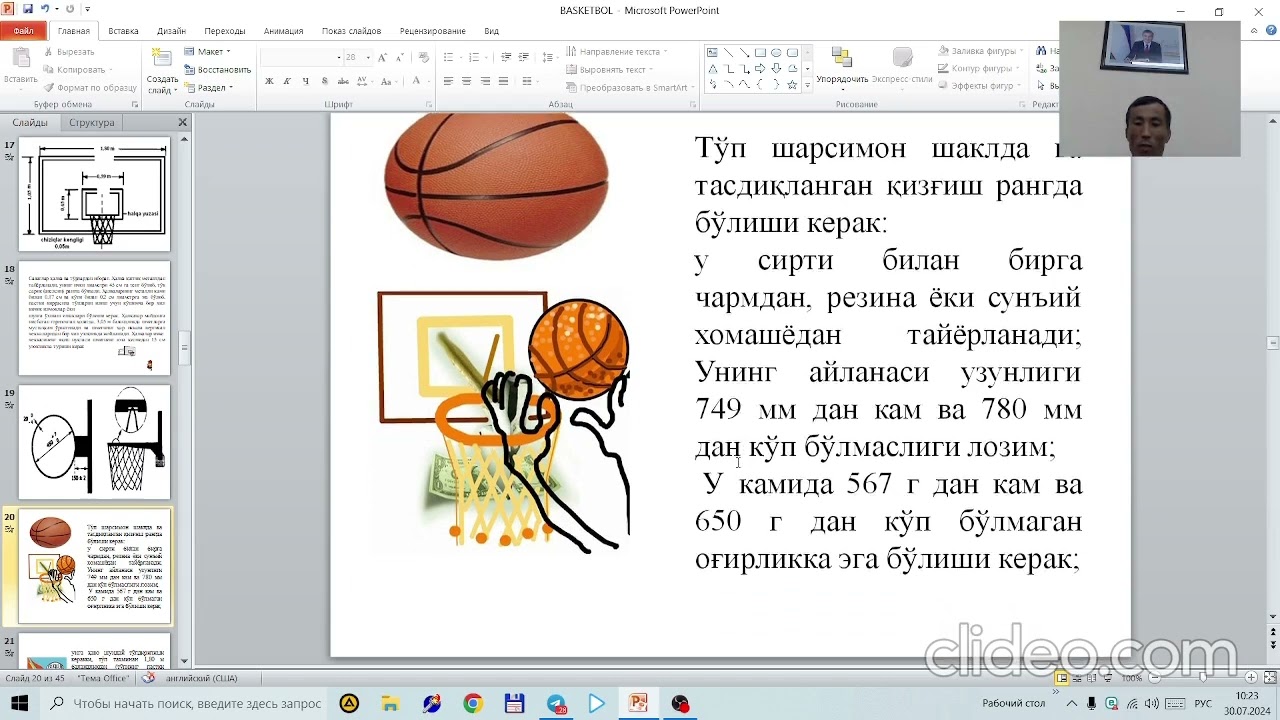
Task: Open File Explorer from the taskbar
Action: (x=390, y=704)
